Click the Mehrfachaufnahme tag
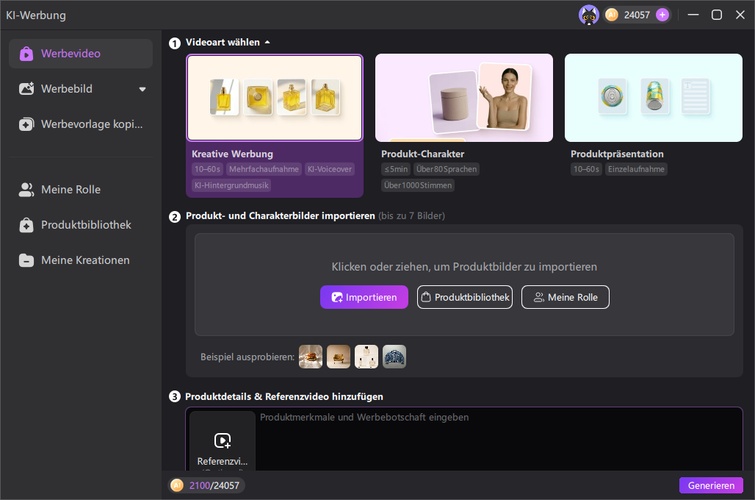Screen dimensions: 755x500 (264, 169)
